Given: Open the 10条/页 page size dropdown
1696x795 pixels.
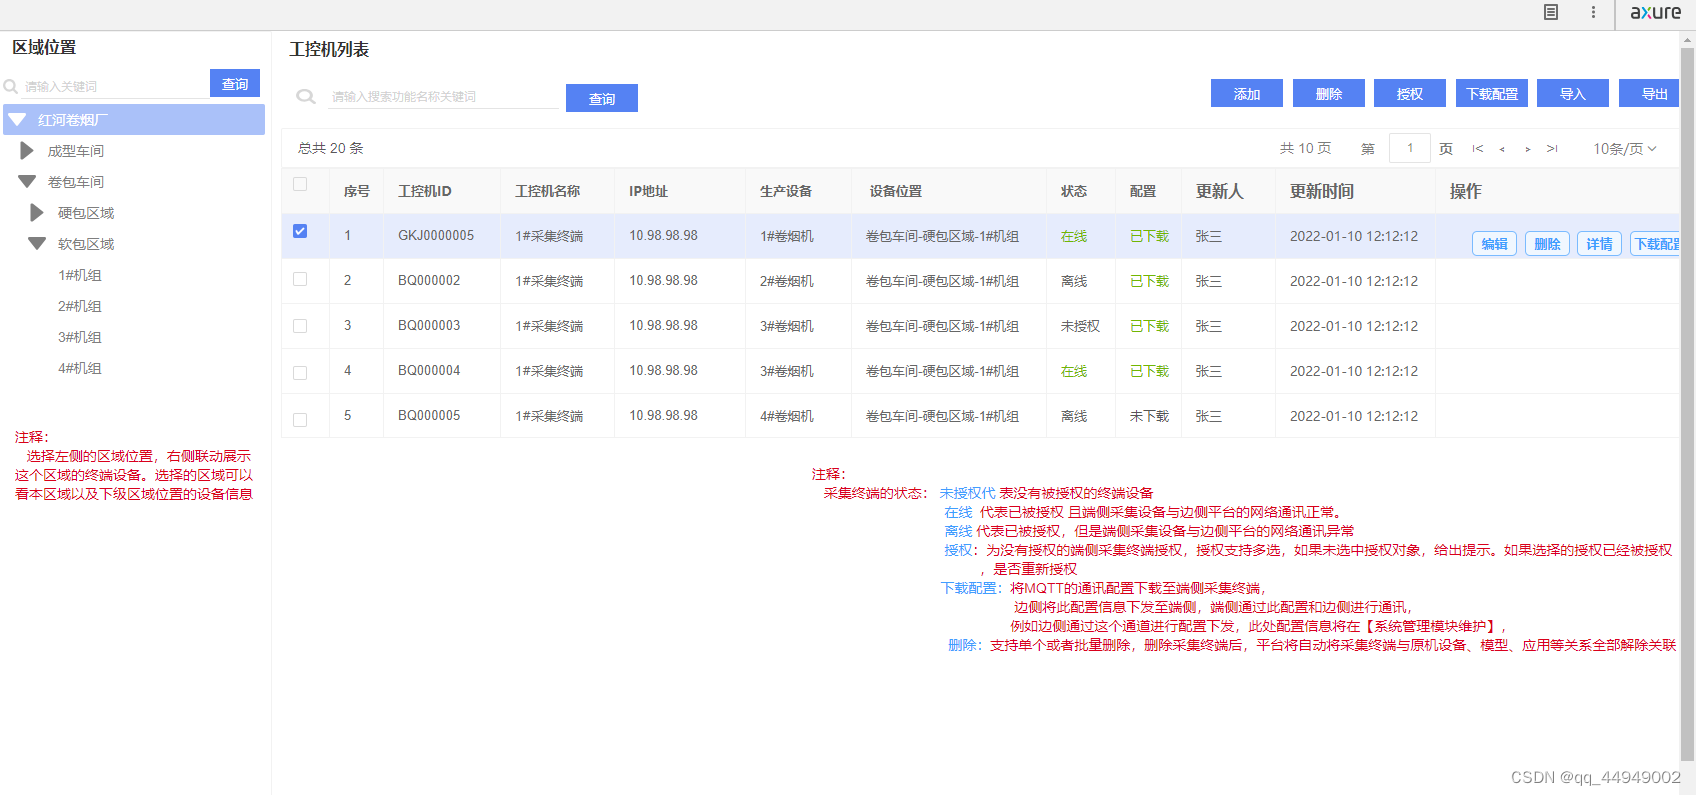Looking at the screenshot, I should (x=1625, y=149).
